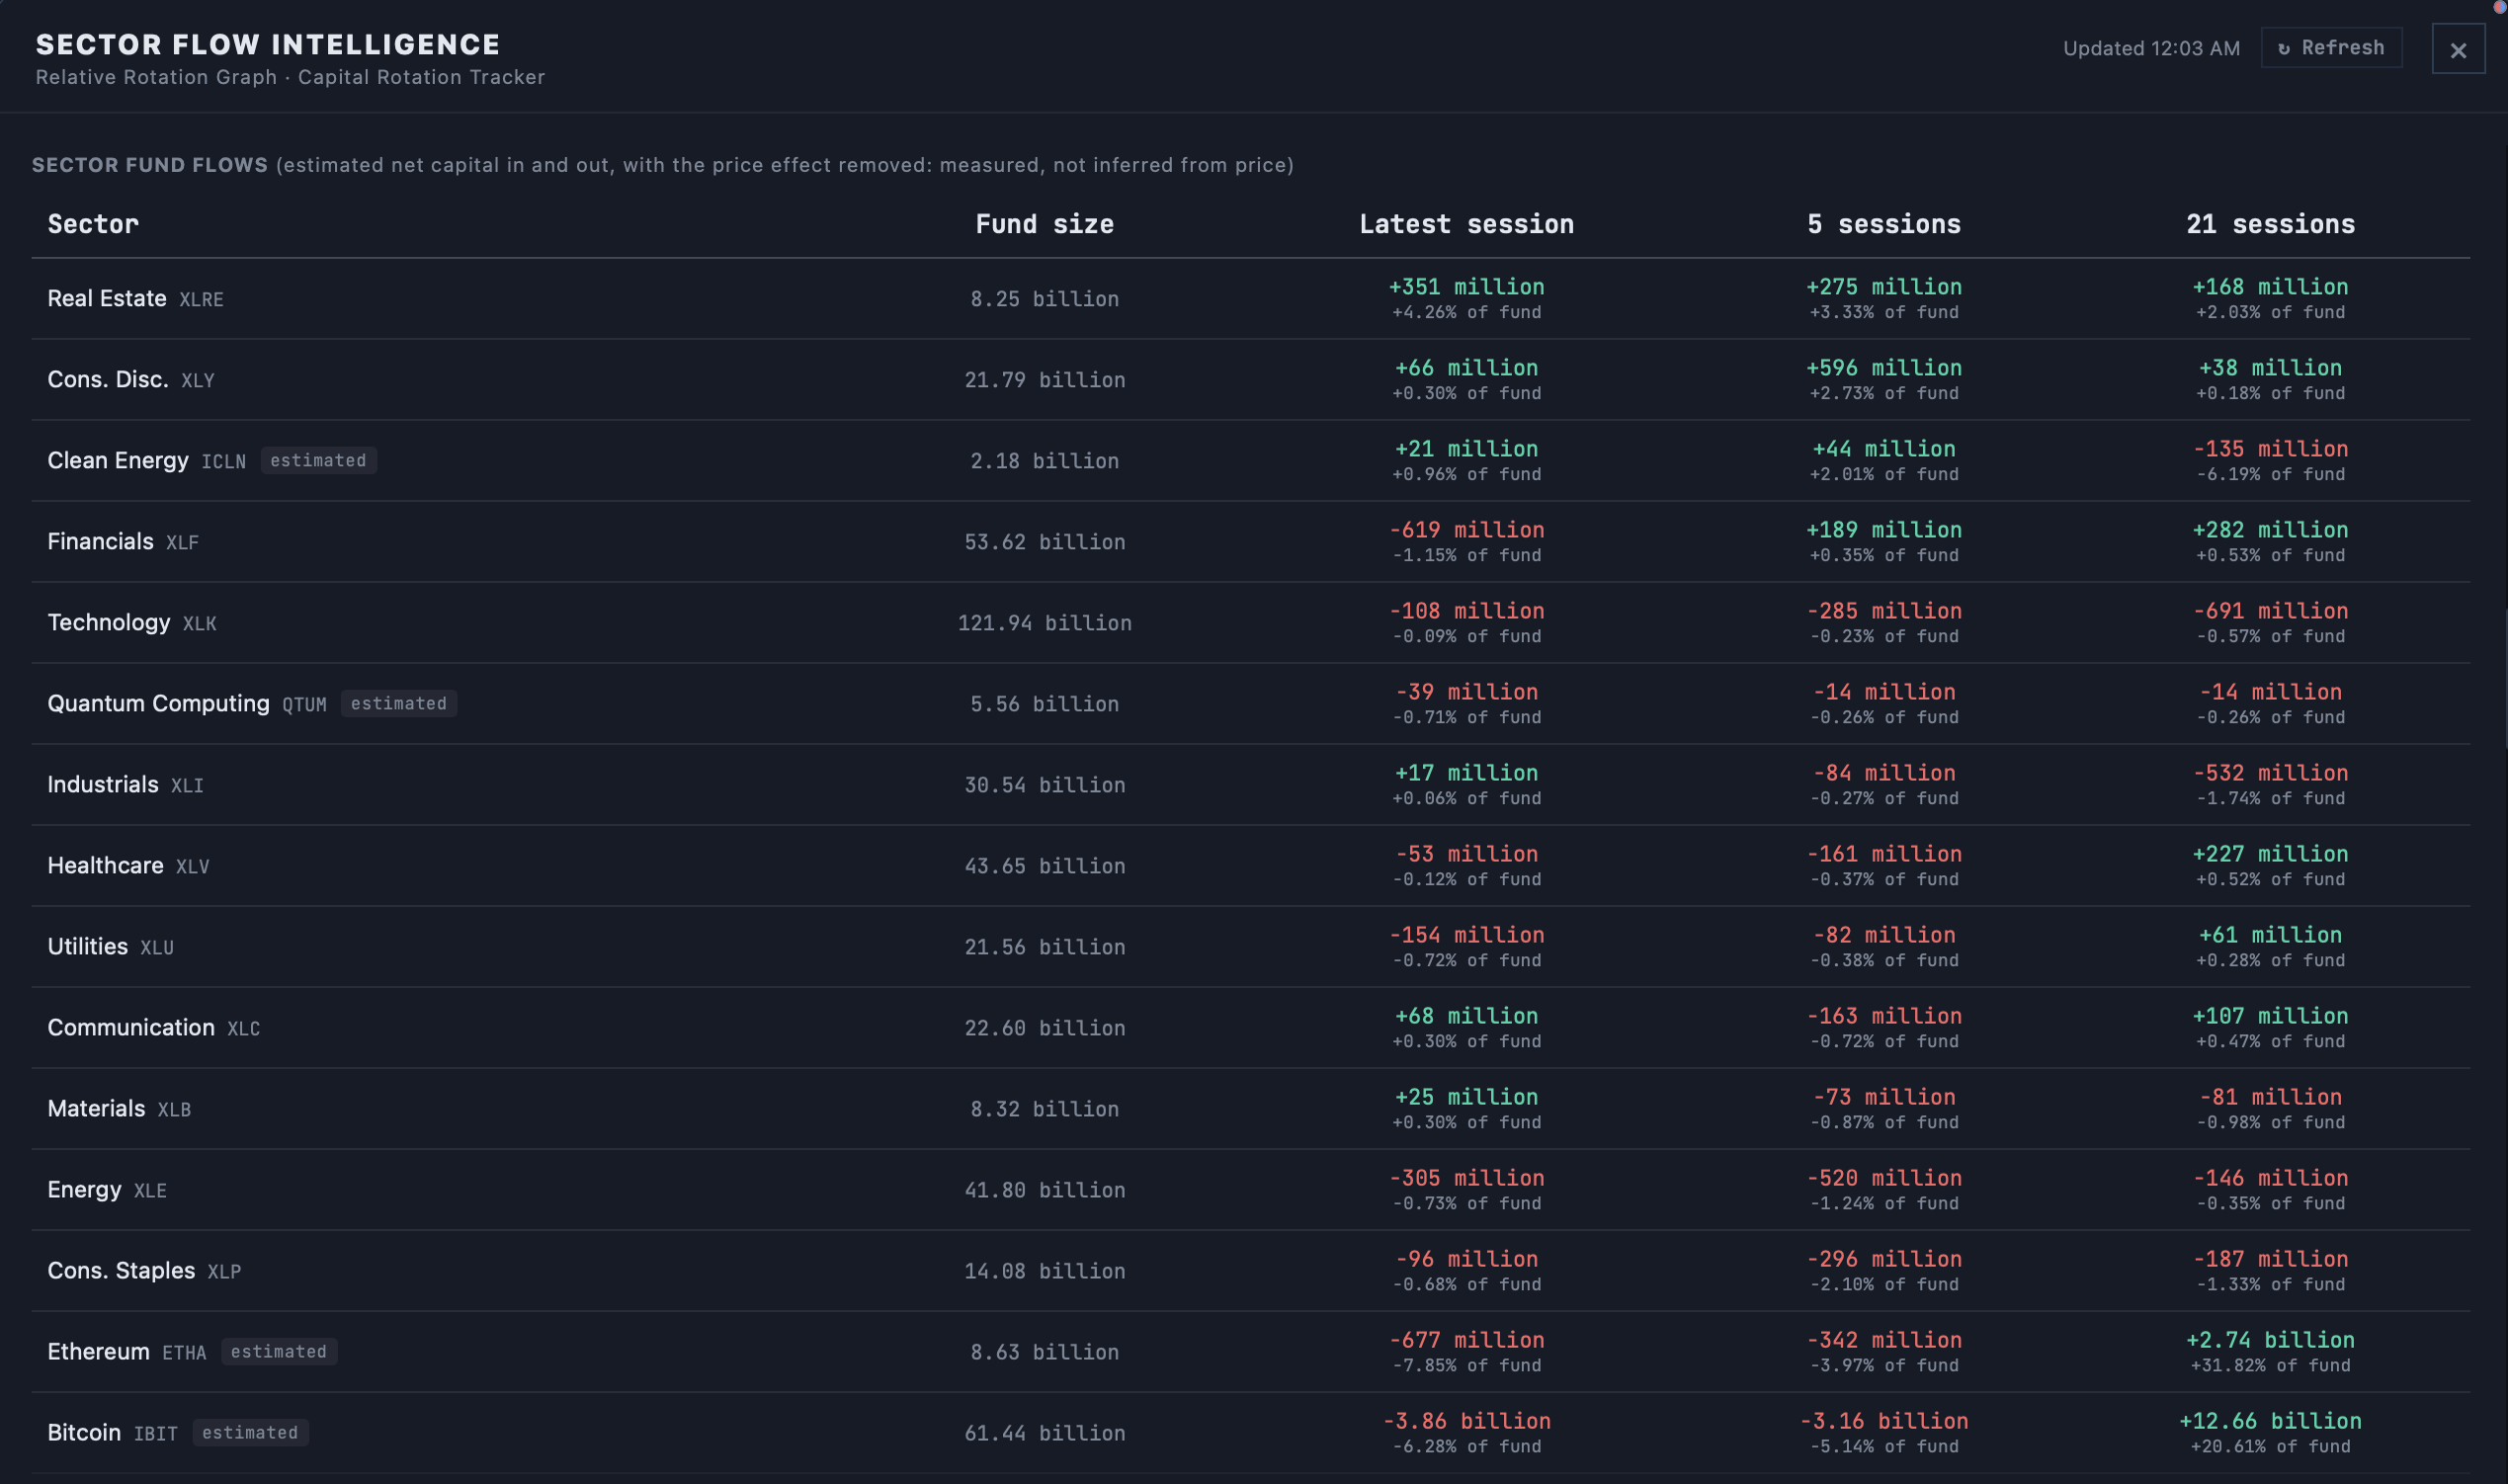Select the Cons. Disc. XLY row label
This screenshot has width=2508, height=1484.
pyautogui.click(x=131, y=380)
